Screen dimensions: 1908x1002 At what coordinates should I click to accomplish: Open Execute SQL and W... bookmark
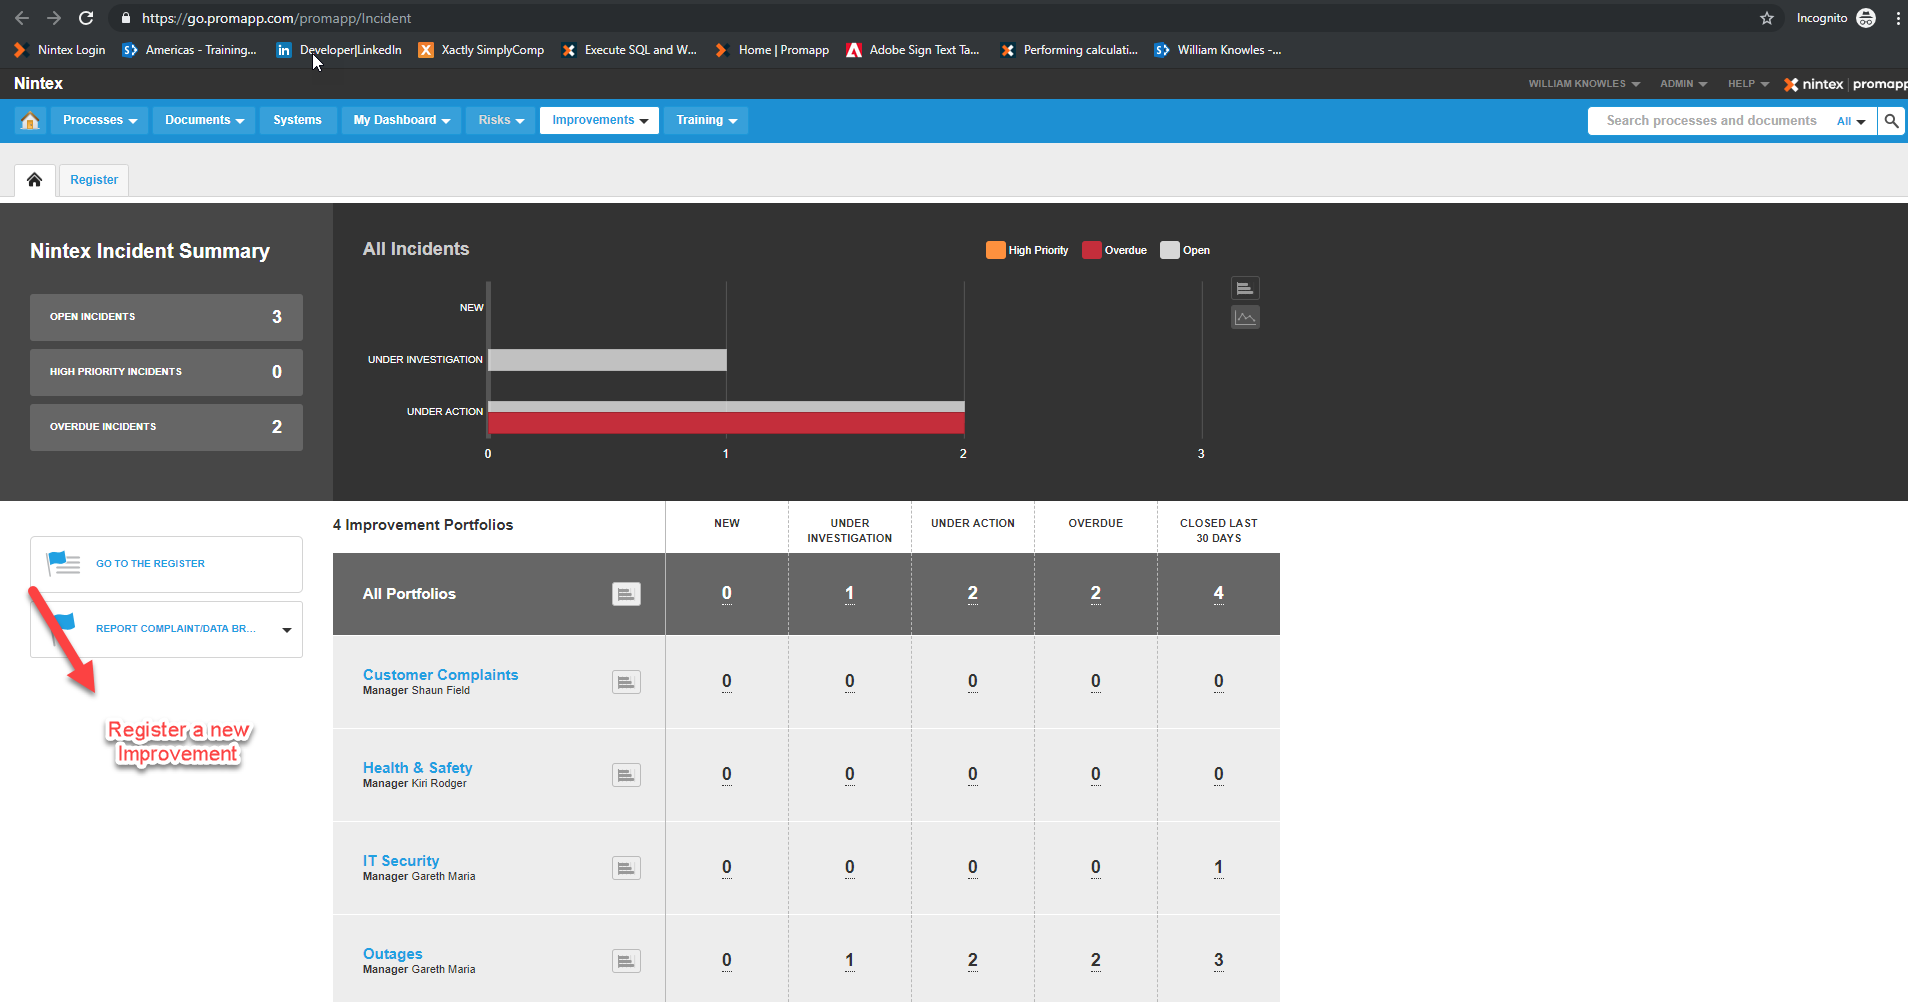(x=629, y=50)
